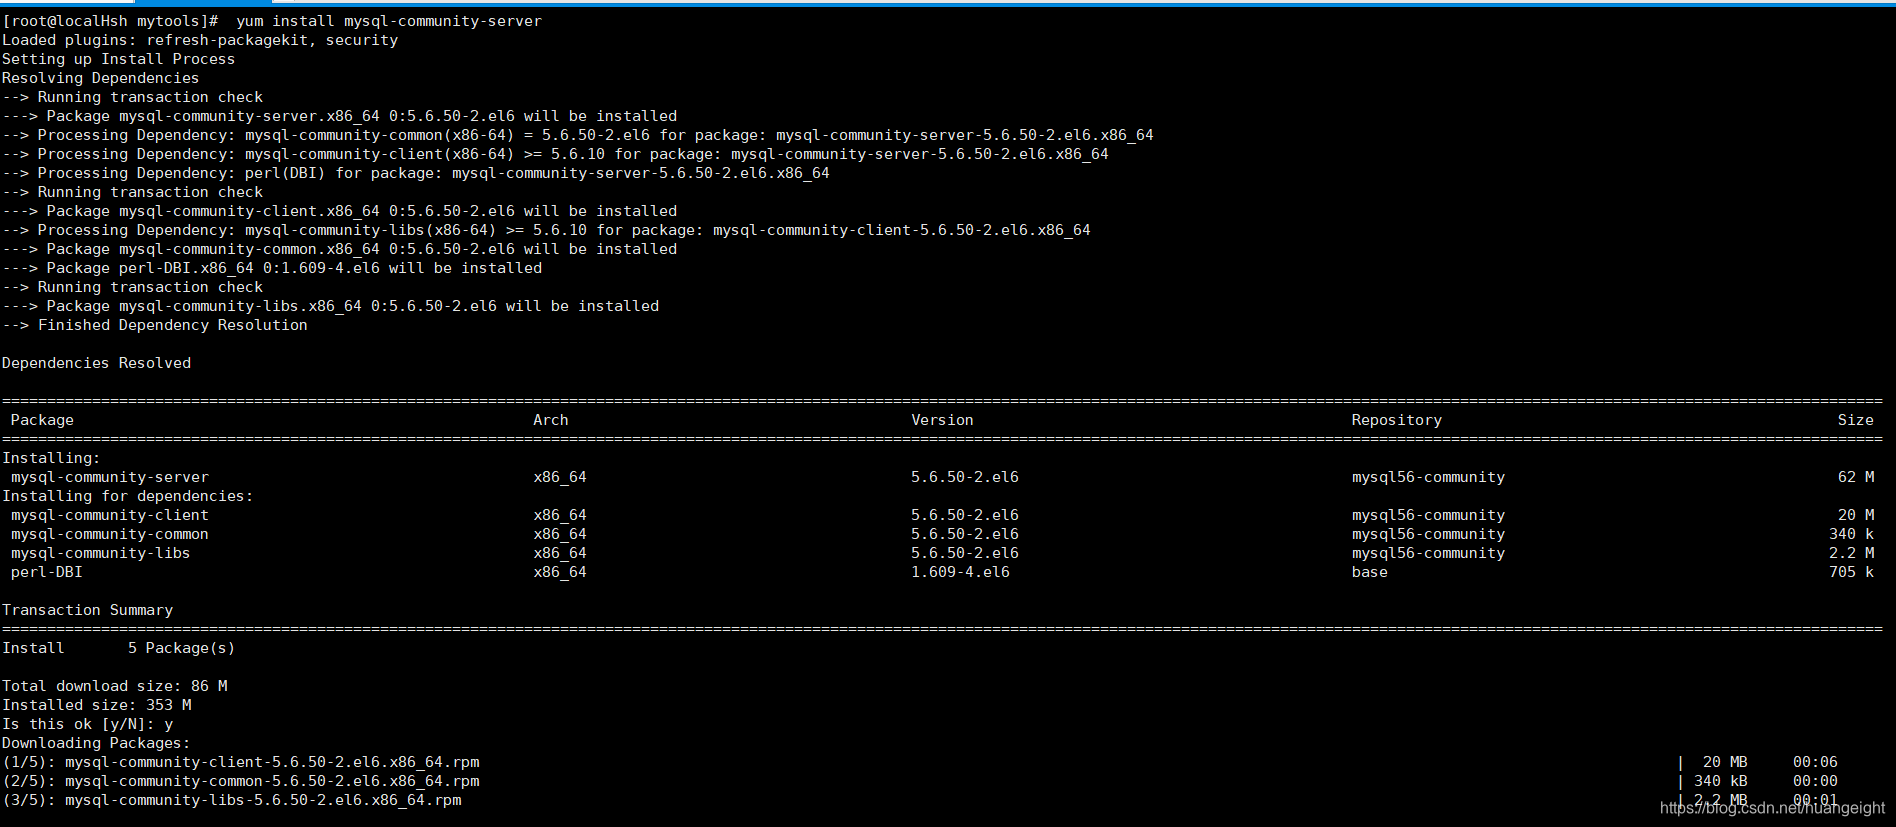The image size is (1896, 827).
Task: Click the 'Installing:' label
Action: pyautogui.click(x=51, y=458)
